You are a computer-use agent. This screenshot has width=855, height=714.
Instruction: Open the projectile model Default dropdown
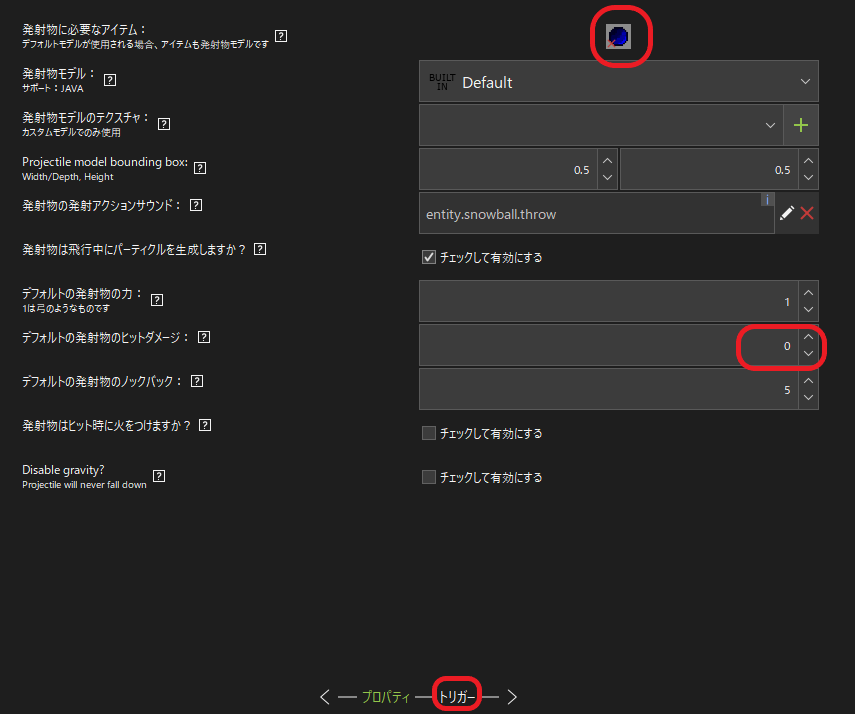tap(618, 82)
